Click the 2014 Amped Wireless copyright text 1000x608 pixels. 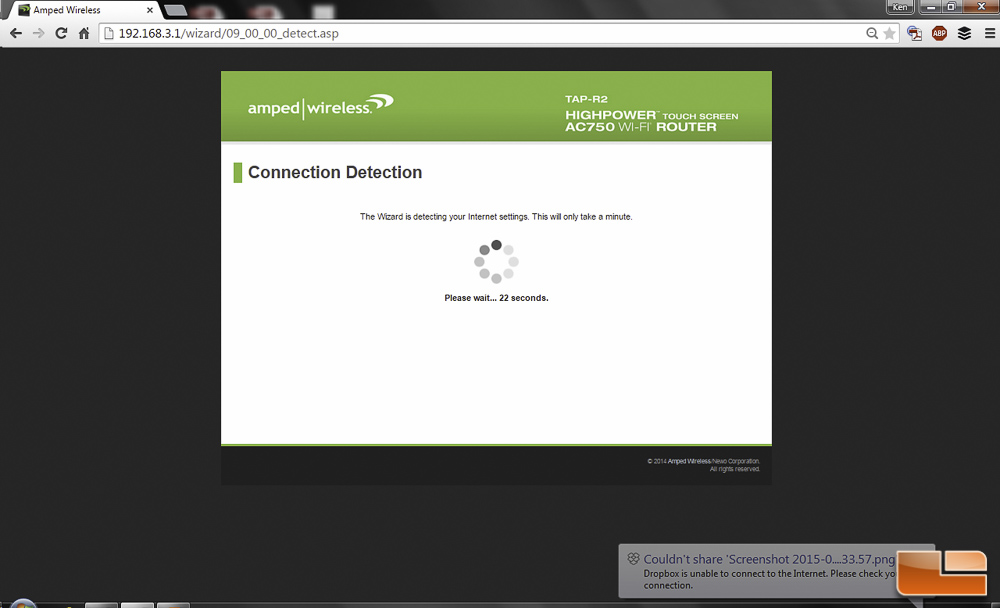pos(703,465)
